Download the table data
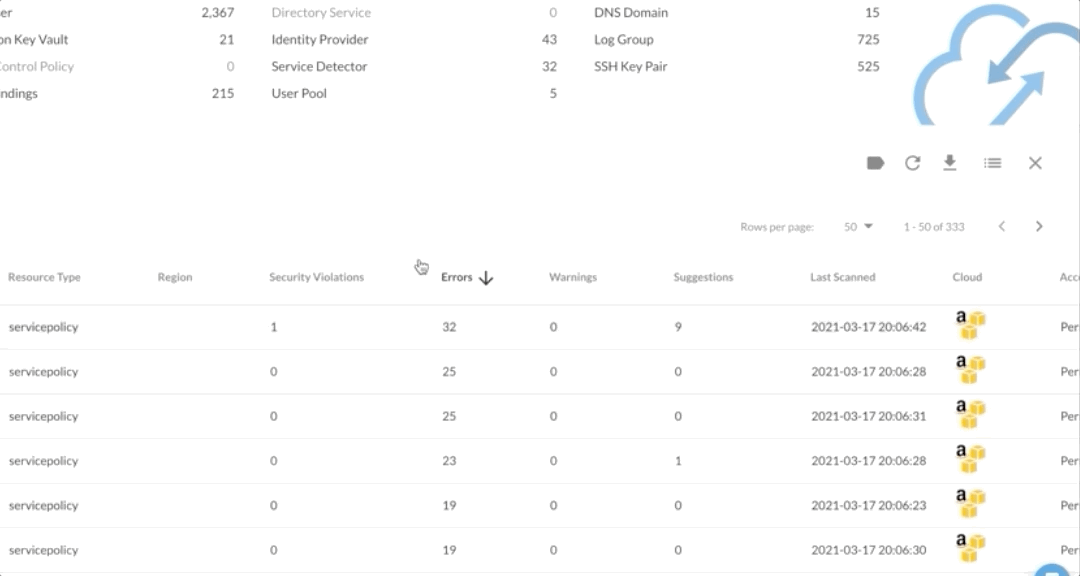 click(x=950, y=163)
